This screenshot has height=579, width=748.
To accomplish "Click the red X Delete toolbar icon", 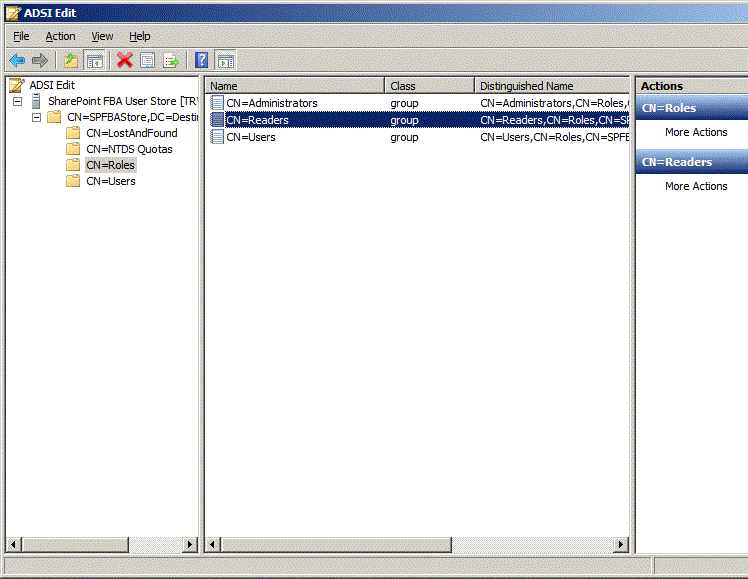I will coord(125,61).
